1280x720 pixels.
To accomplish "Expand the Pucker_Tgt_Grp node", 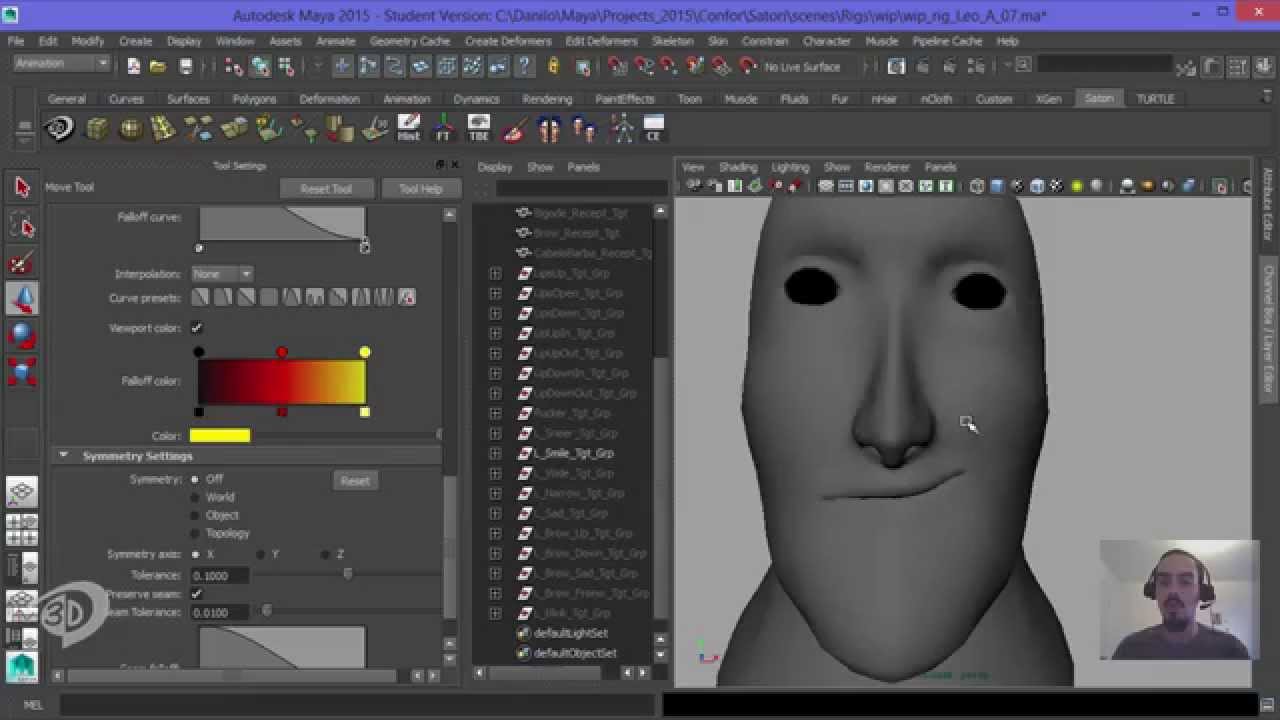I will click(x=495, y=413).
